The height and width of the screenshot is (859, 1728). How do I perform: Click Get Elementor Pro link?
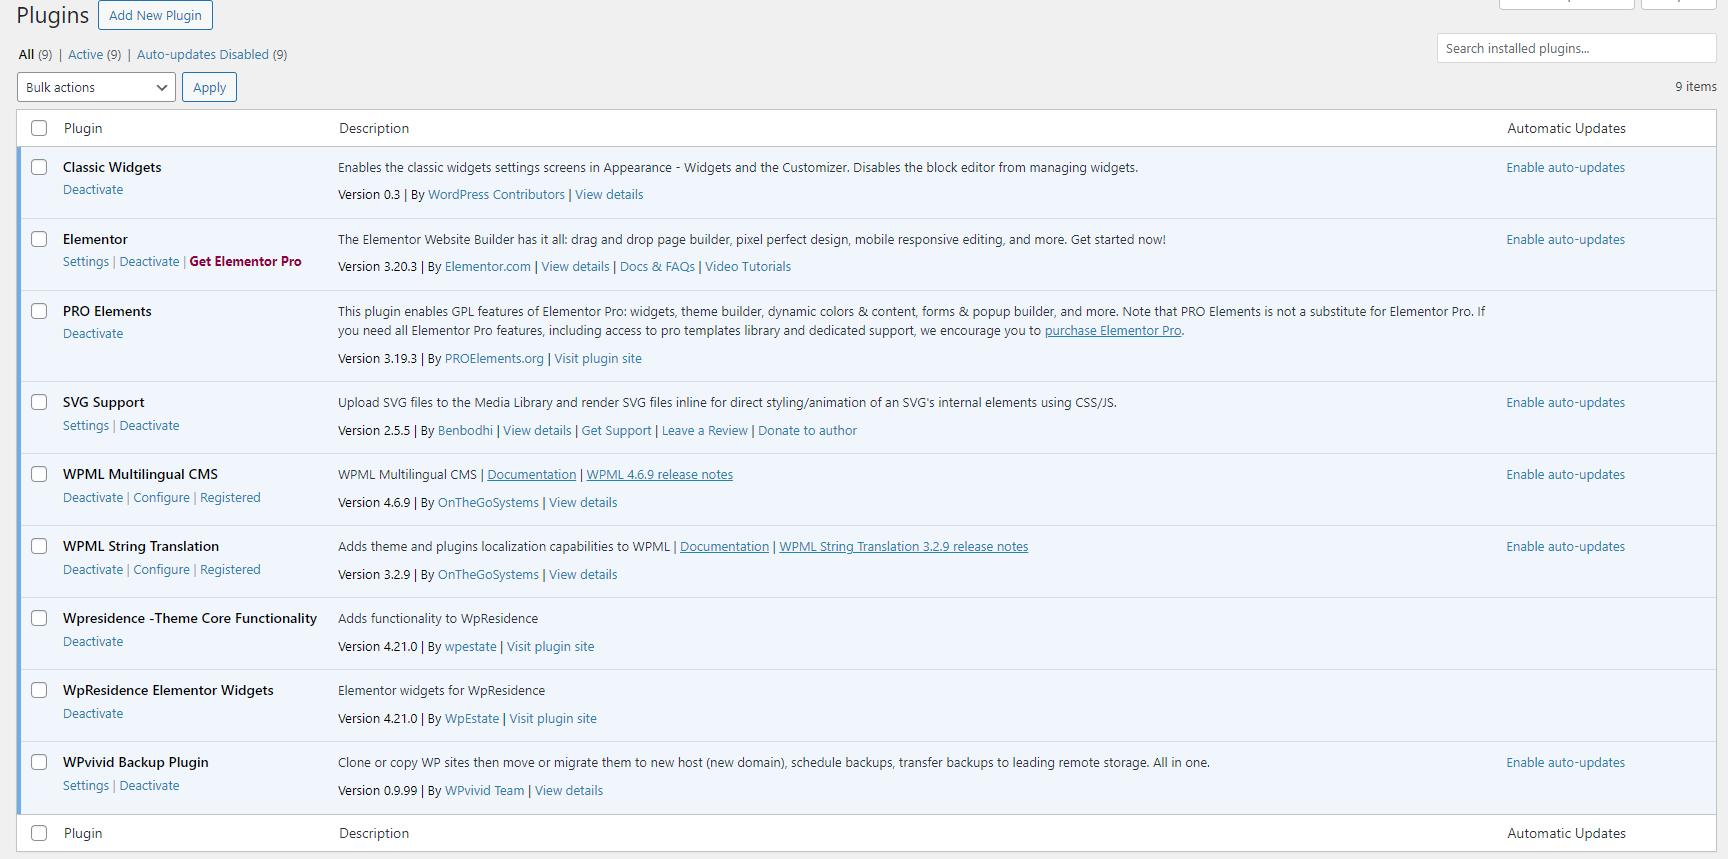[245, 262]
